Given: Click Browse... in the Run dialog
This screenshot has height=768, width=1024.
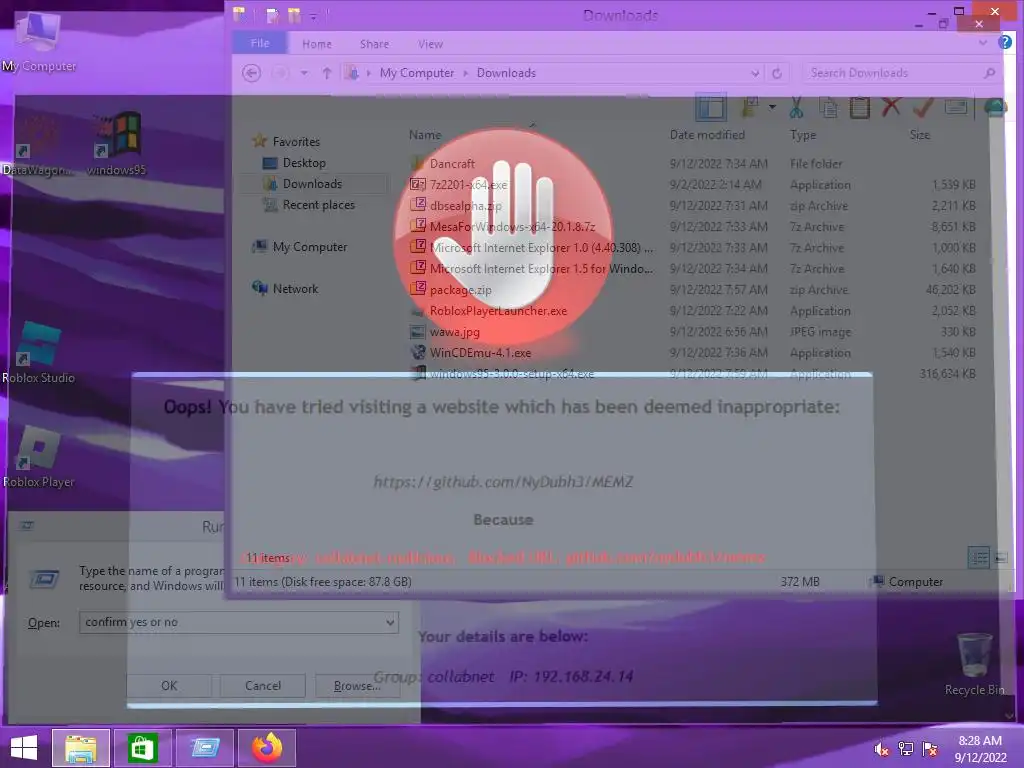Looking at the screenshot, I should (x=357, y=686).
